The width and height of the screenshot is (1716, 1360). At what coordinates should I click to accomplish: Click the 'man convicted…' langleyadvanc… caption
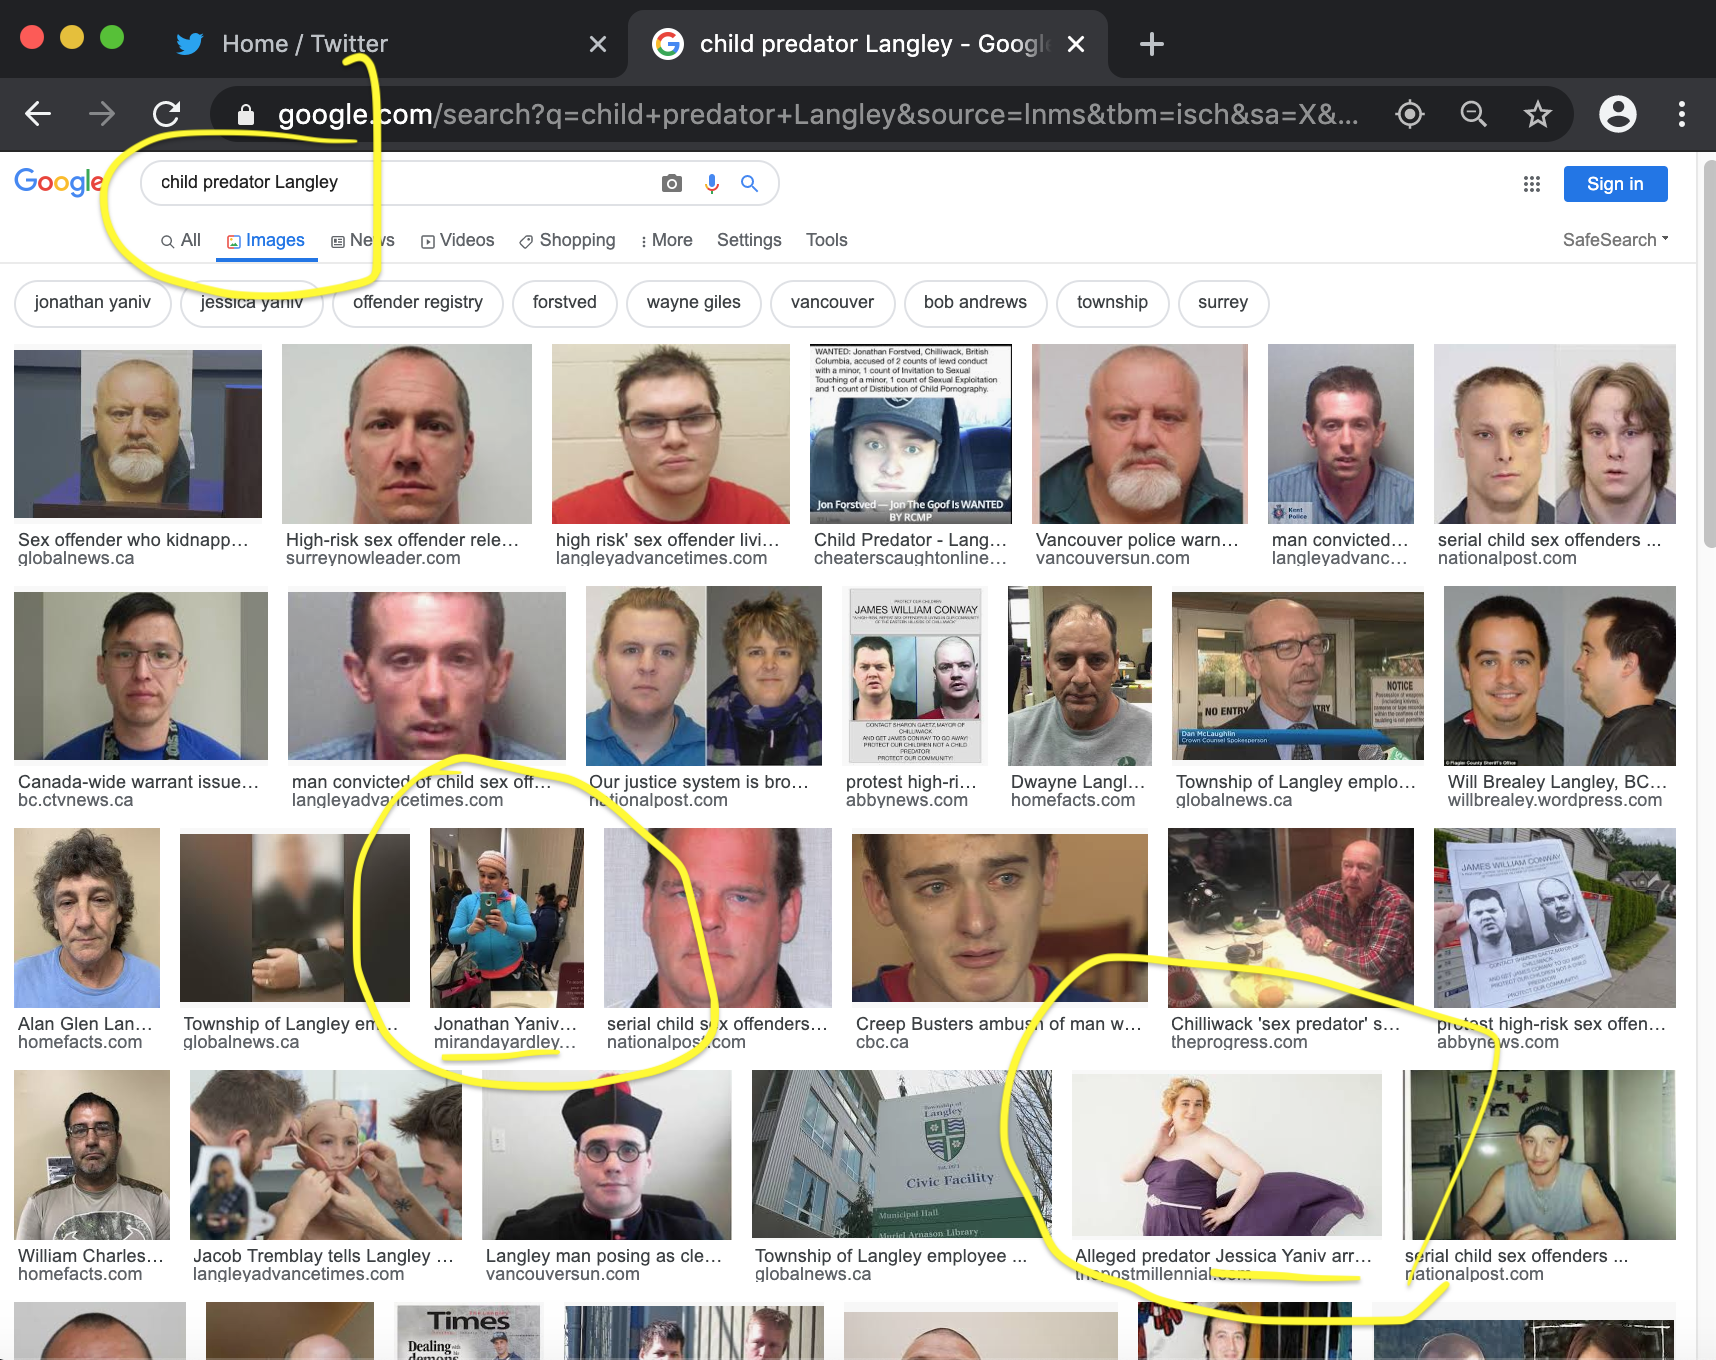1340,540
